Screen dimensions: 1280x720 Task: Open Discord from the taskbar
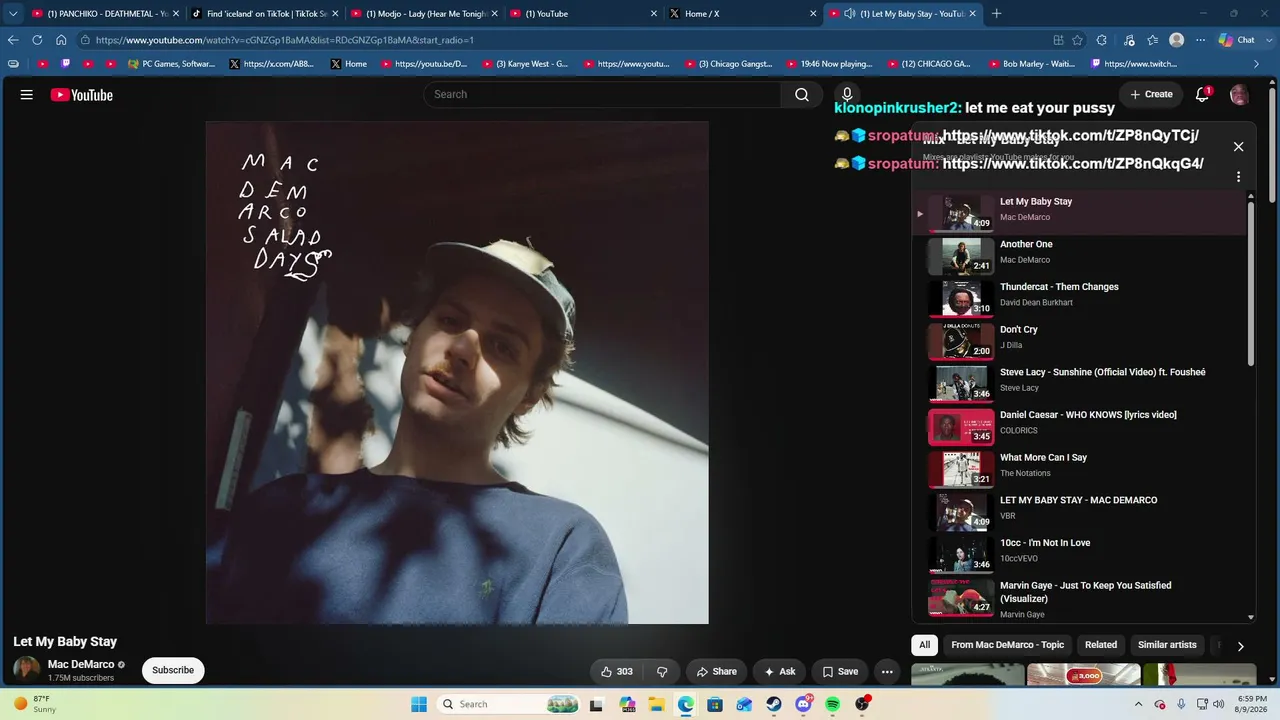point(803,704)
